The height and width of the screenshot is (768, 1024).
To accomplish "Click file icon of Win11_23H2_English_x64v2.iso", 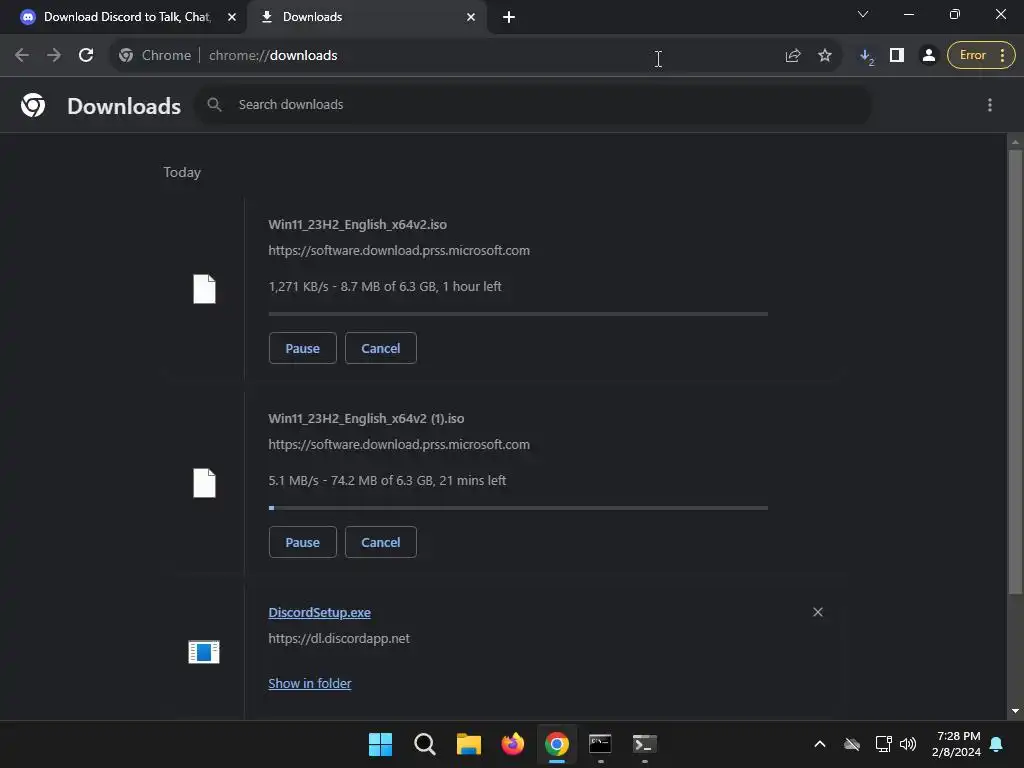I will (204, 289).
